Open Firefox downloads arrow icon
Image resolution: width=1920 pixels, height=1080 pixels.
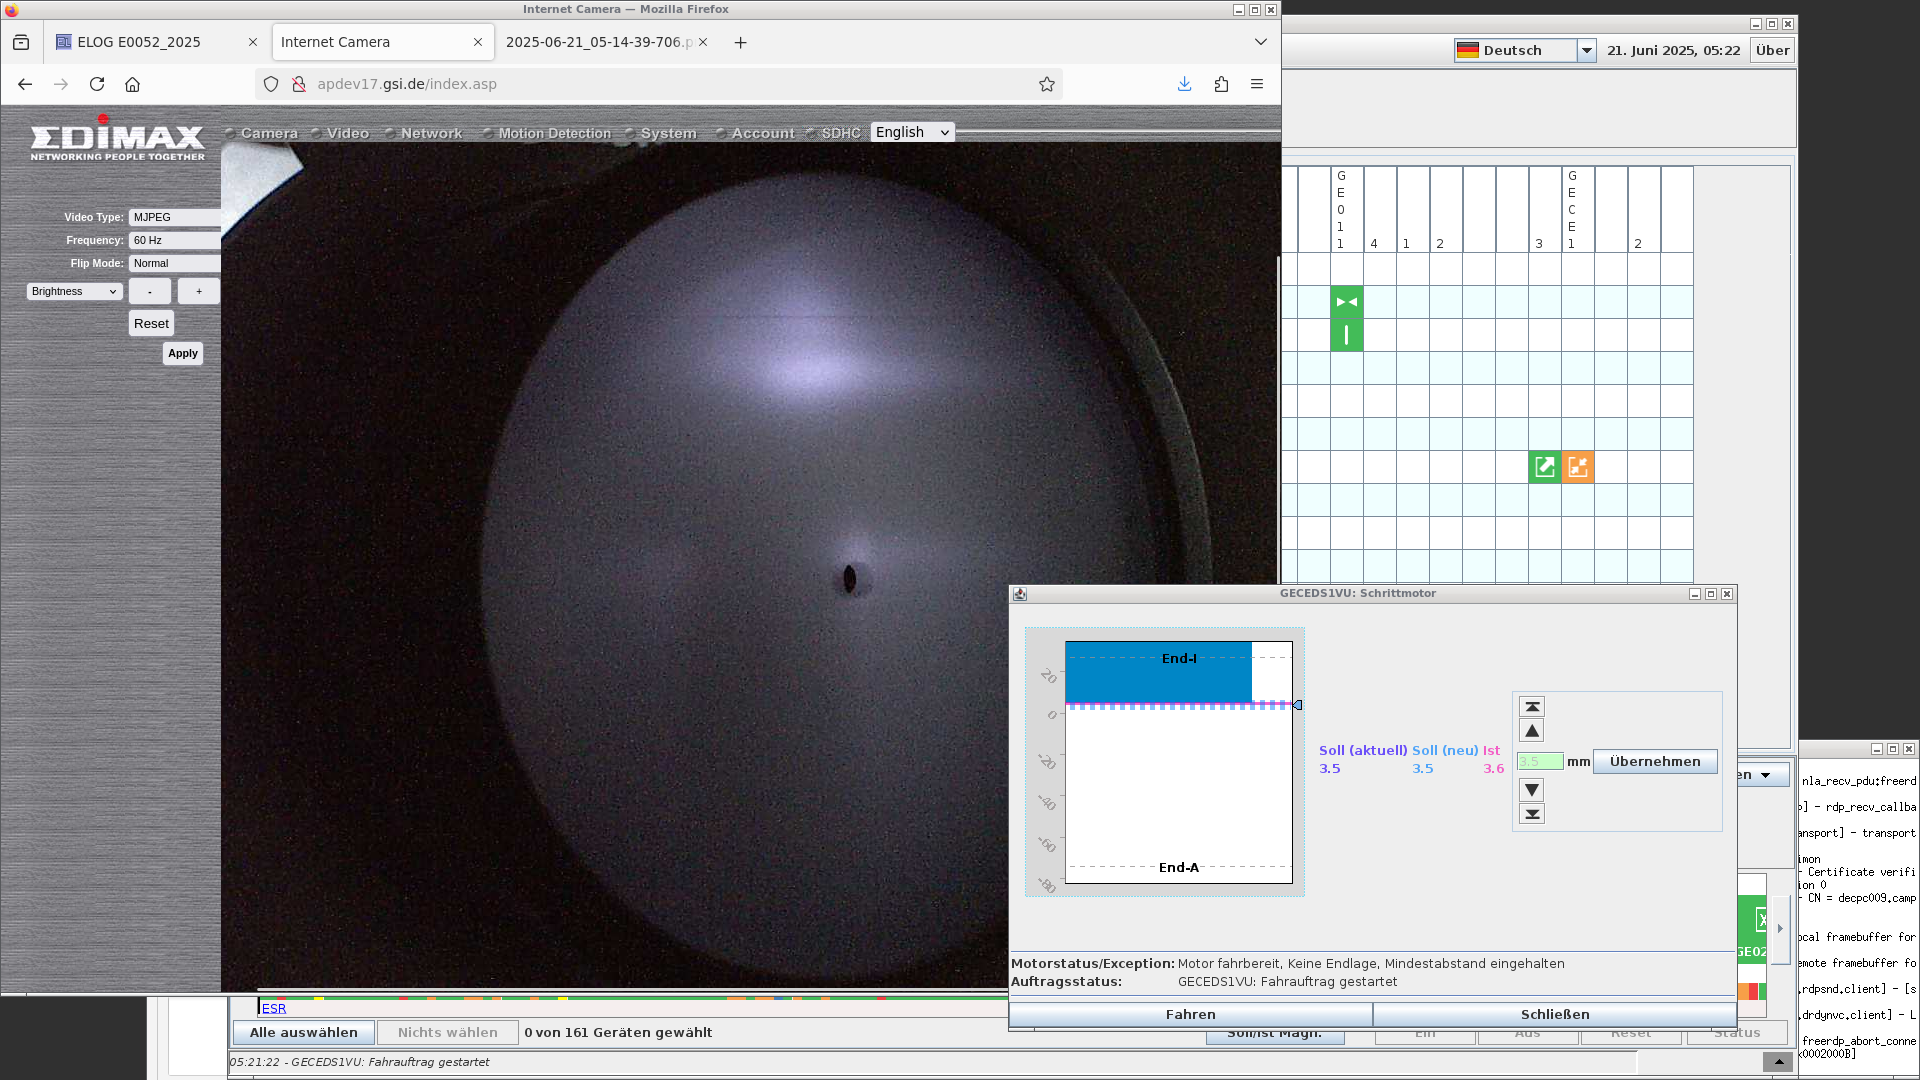tap(1185, 84)
